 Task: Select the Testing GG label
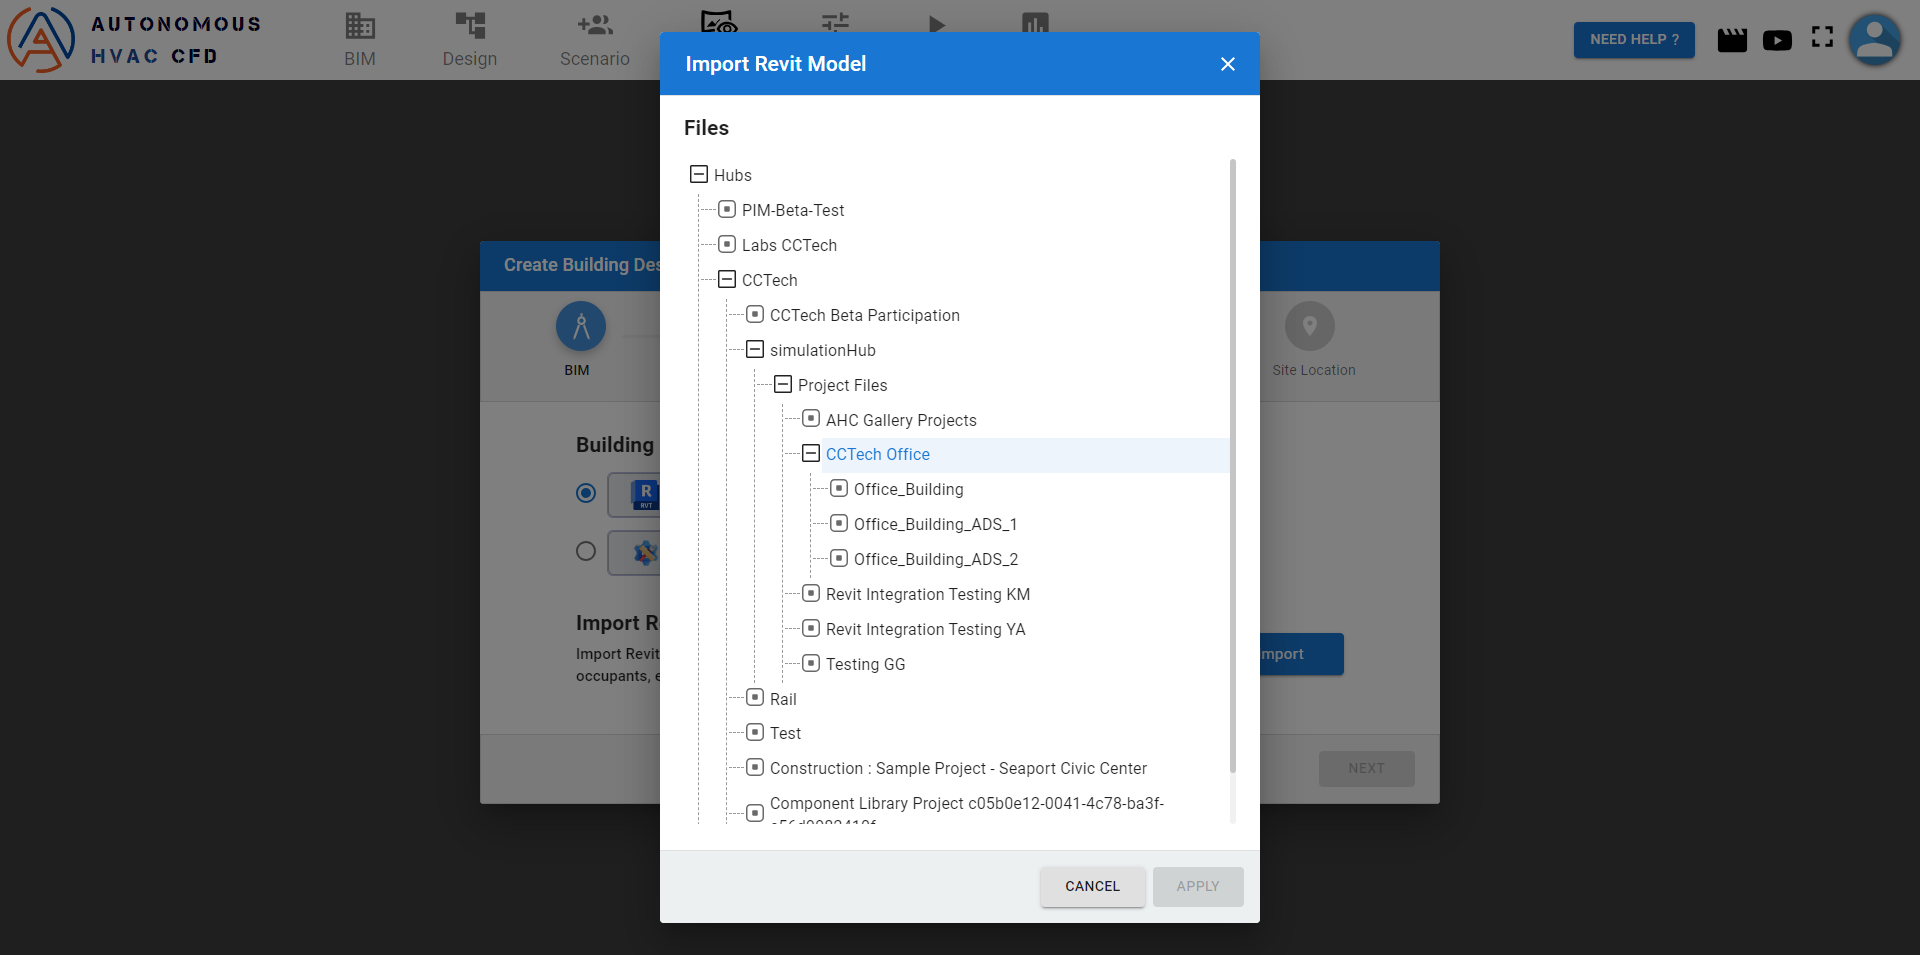[x=866, y=665]
